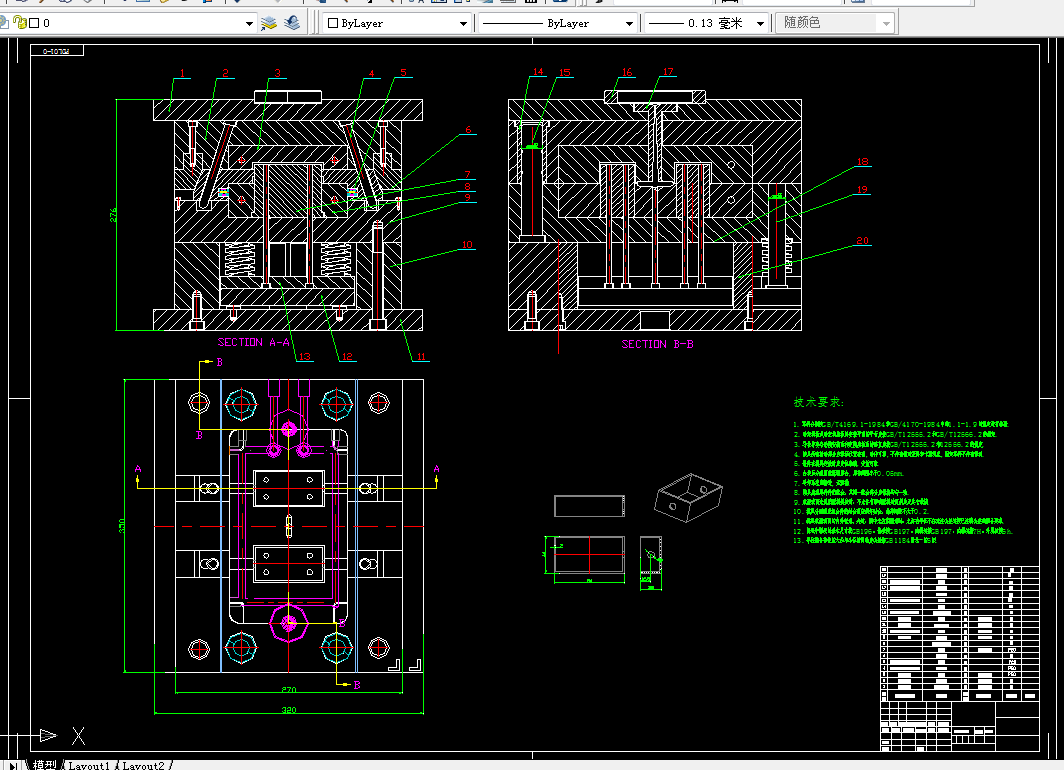This screenshot has height=770, width=1064.
Task: Click part callout number 20
Action: pyautogui.click(x=862, y=240)
